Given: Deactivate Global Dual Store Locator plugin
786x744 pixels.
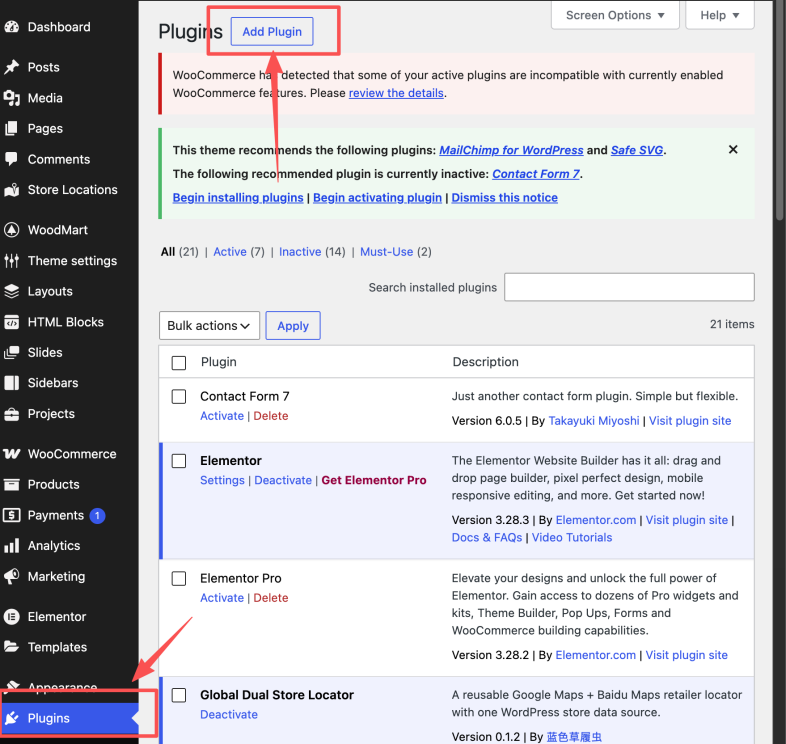Looking at the screenshot, I should point(229,715).
